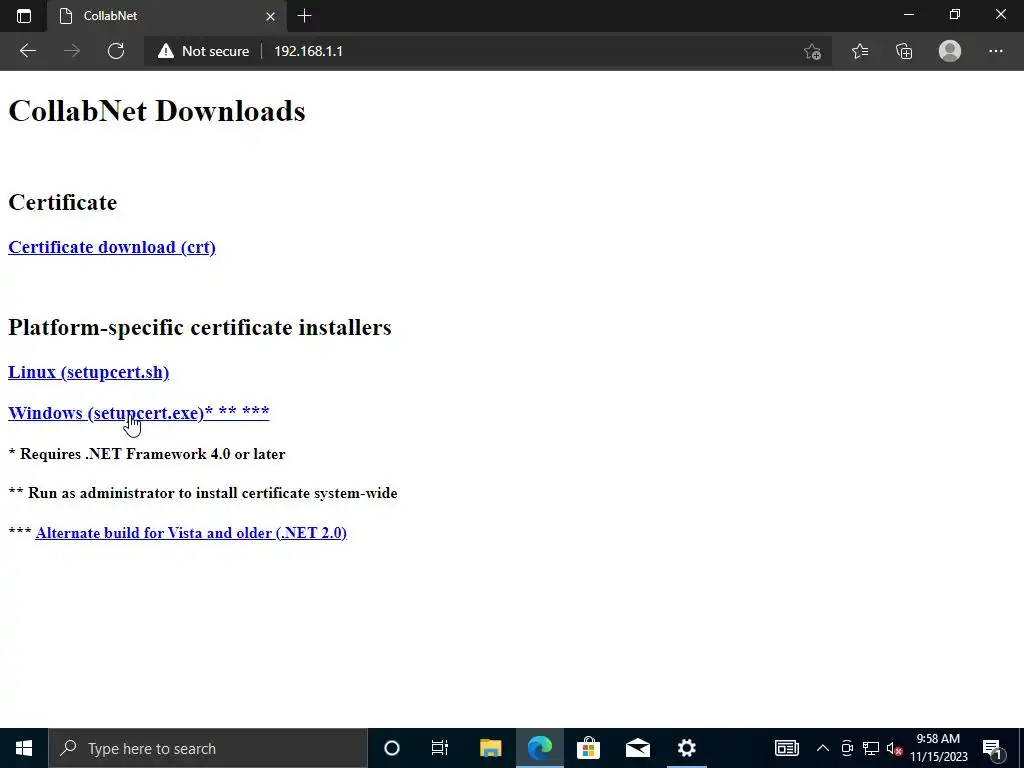Screen dimensions: 1024x768
Task: Open the Windows Start menu
Action: (x=24, y=748)
